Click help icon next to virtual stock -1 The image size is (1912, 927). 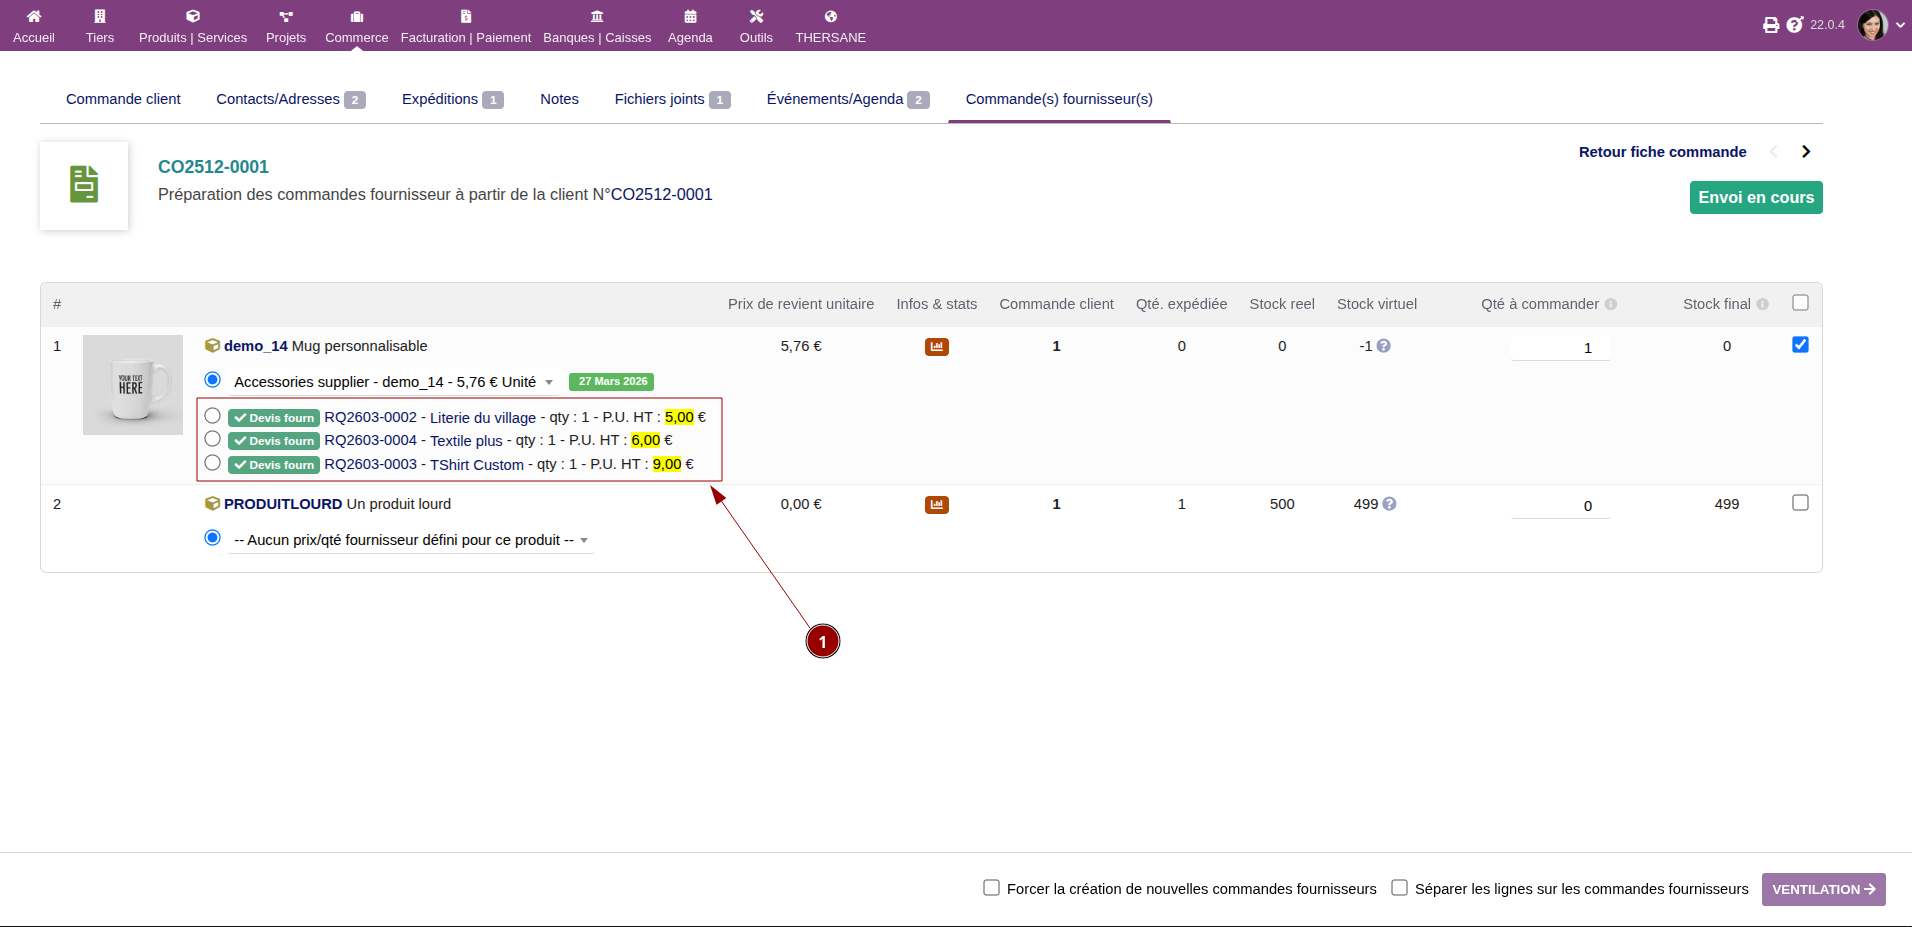pos(1384,346)
